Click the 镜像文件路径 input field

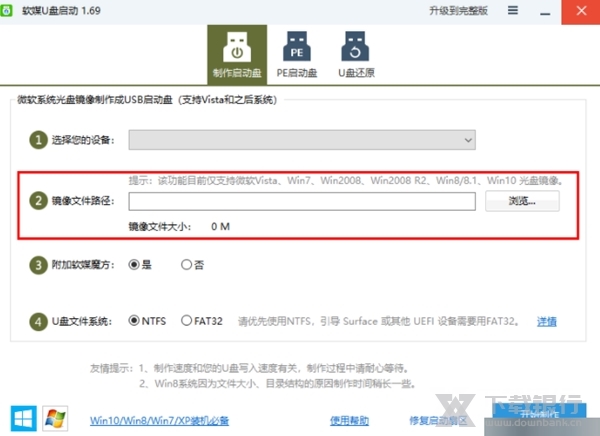click(302, 201)
